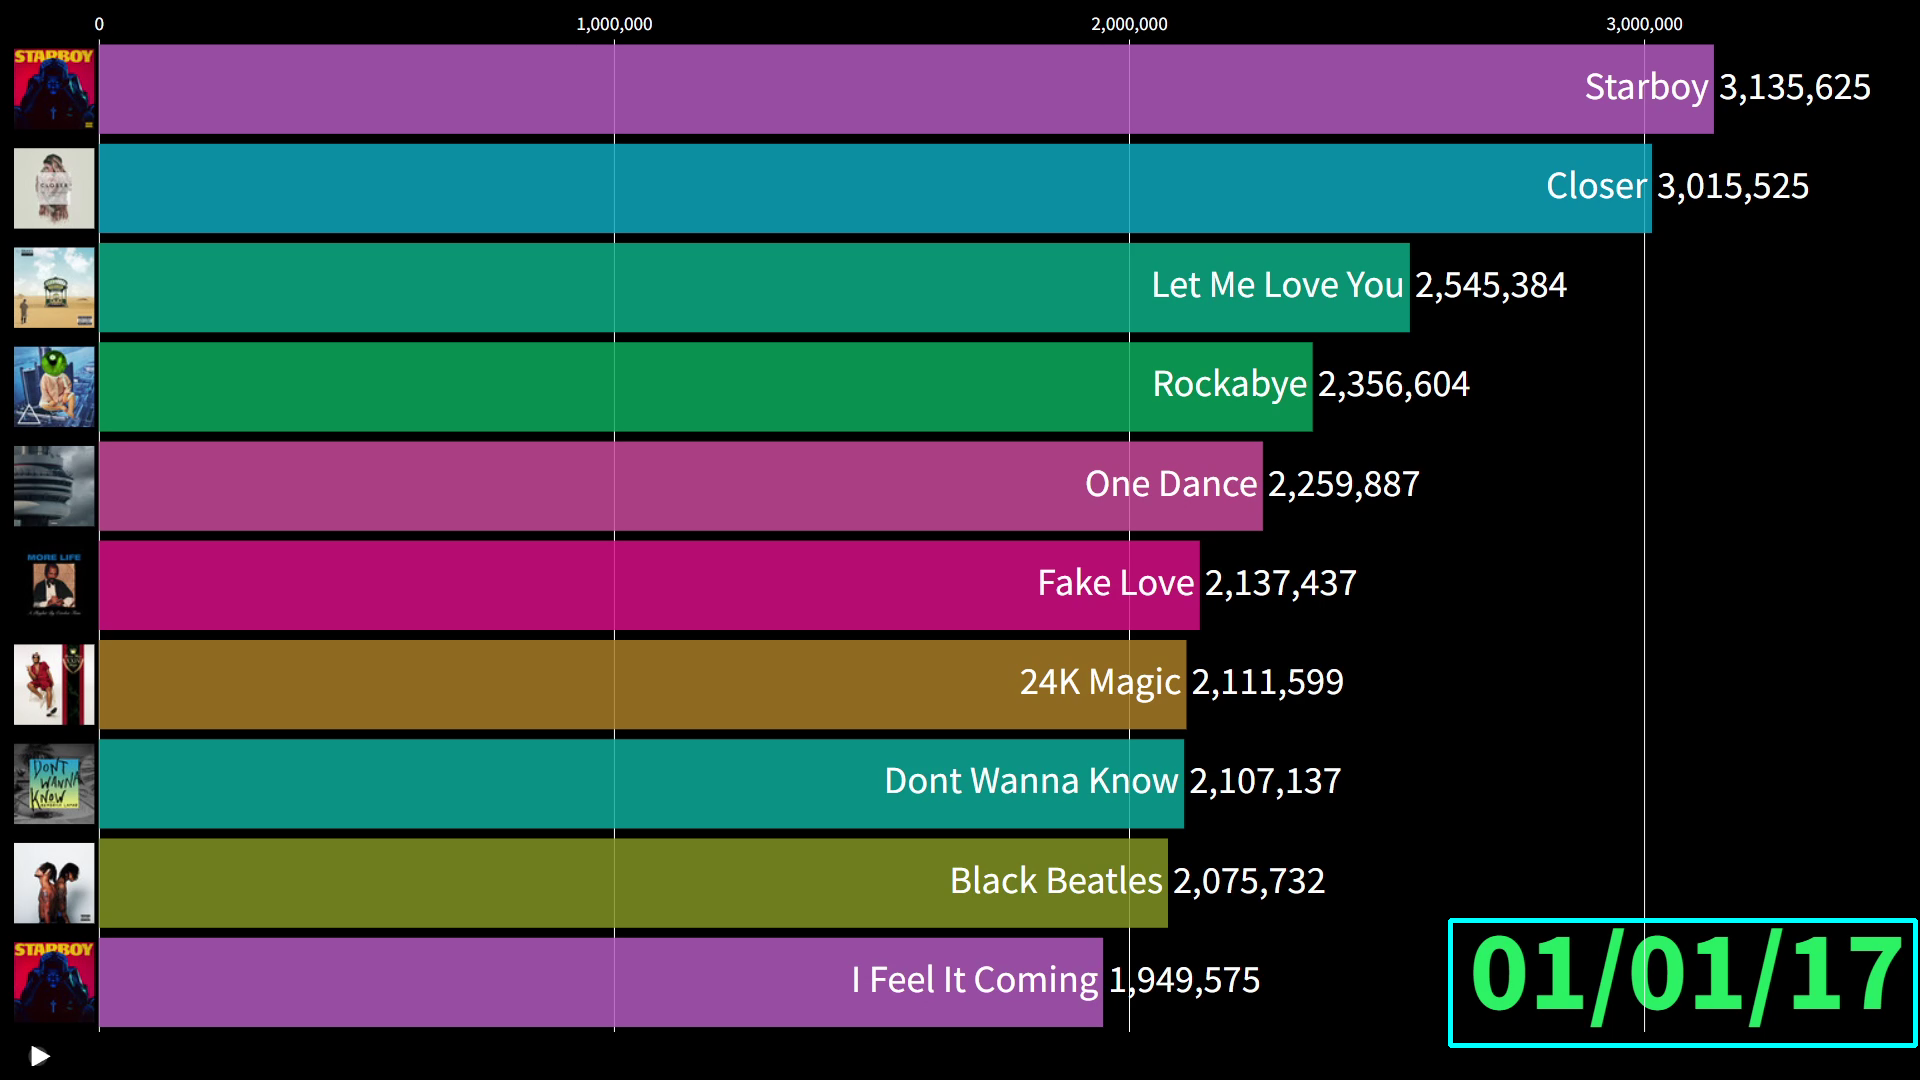
Task: Click the Starboy album cover in first row
Action: coord(54,89)
